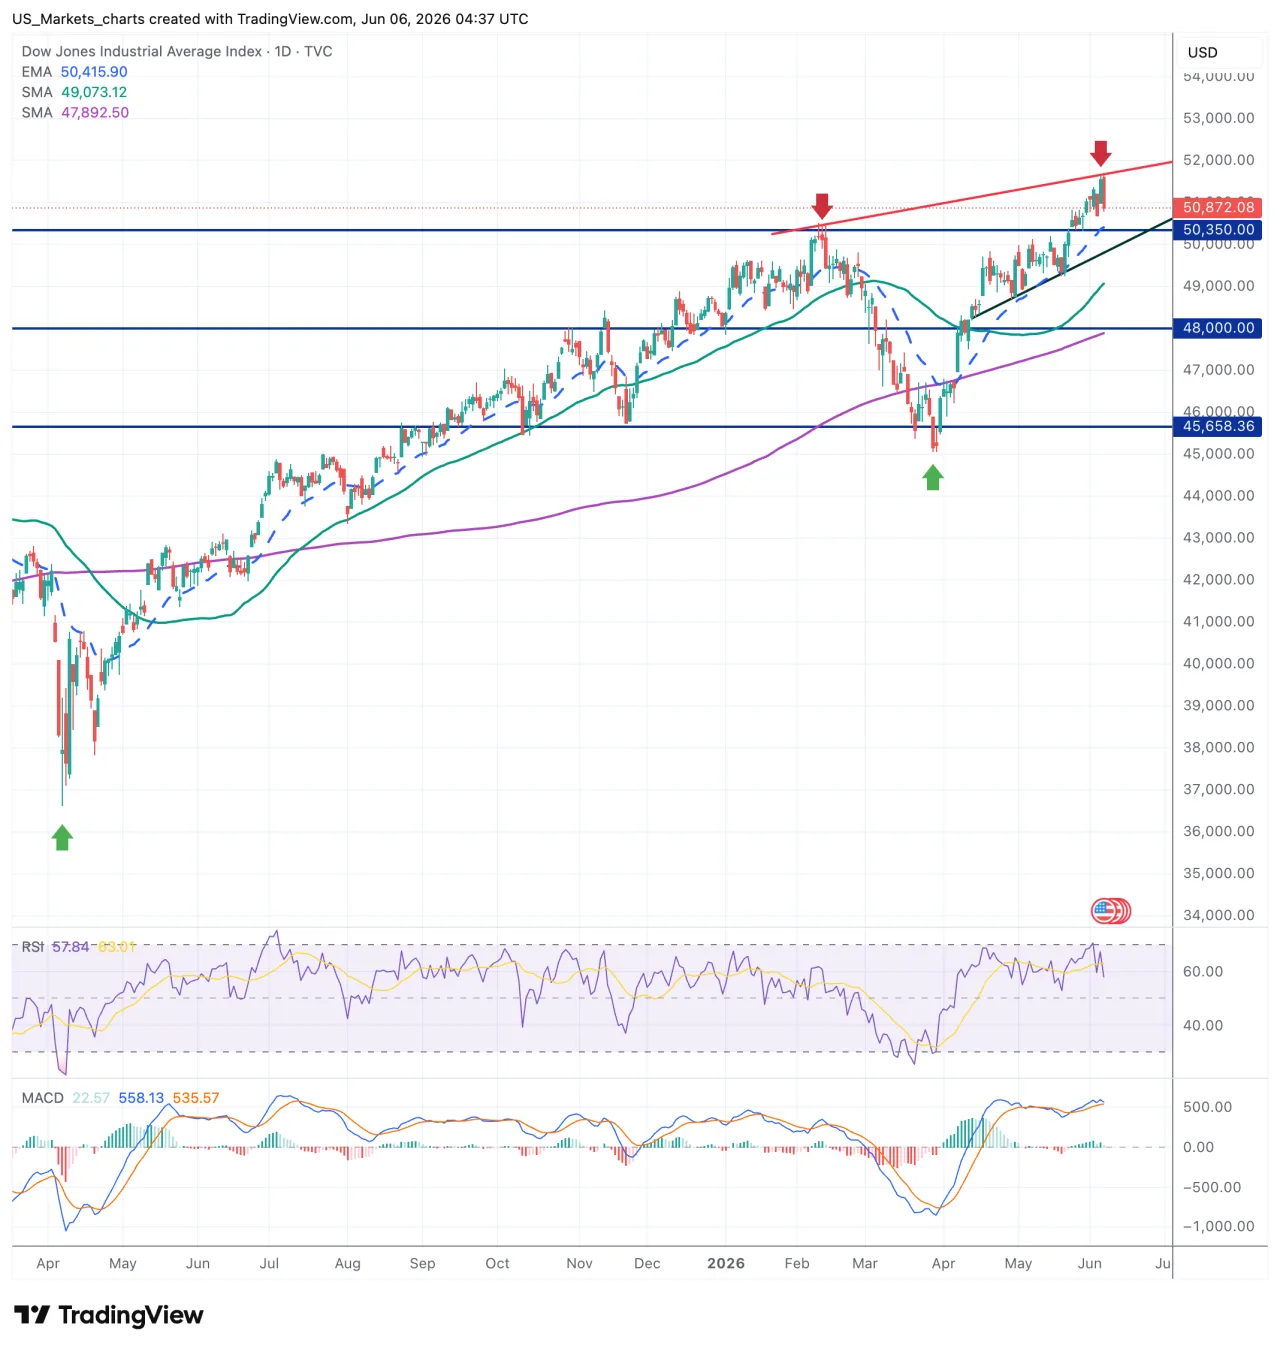Click the 40,000.00 price axis label
Screen dimensions: 1280x1351
(1218, 664)
